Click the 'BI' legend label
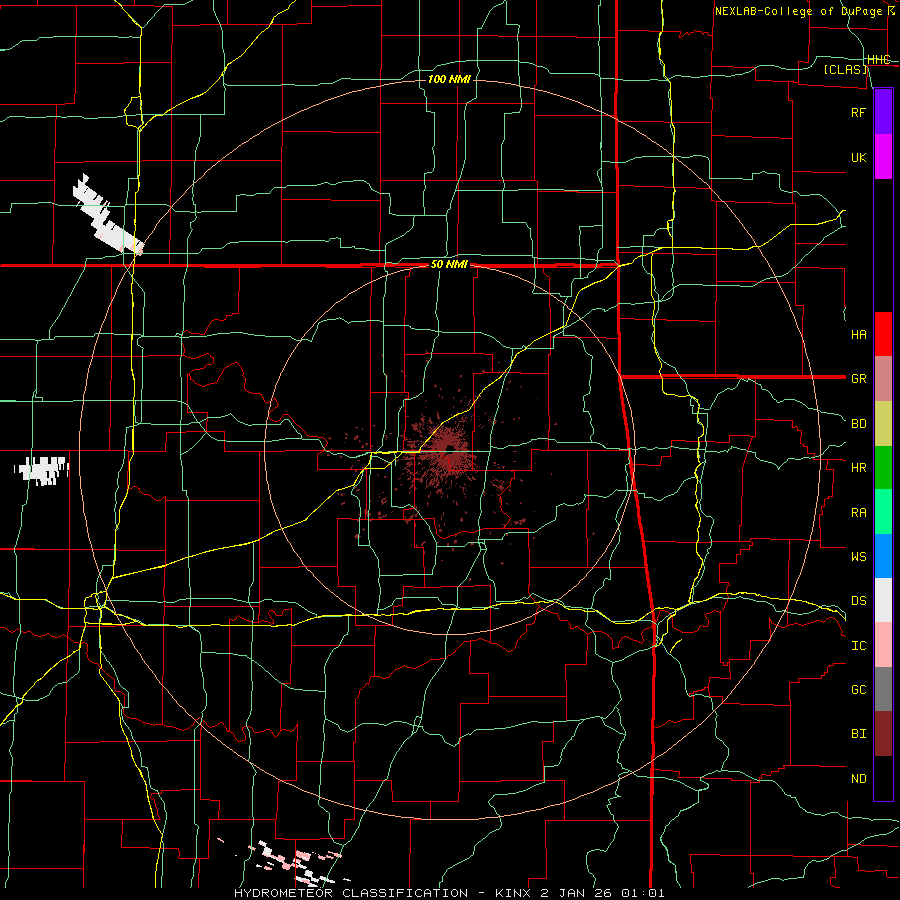This screenshot has width=900, height=900. point(858,734)
